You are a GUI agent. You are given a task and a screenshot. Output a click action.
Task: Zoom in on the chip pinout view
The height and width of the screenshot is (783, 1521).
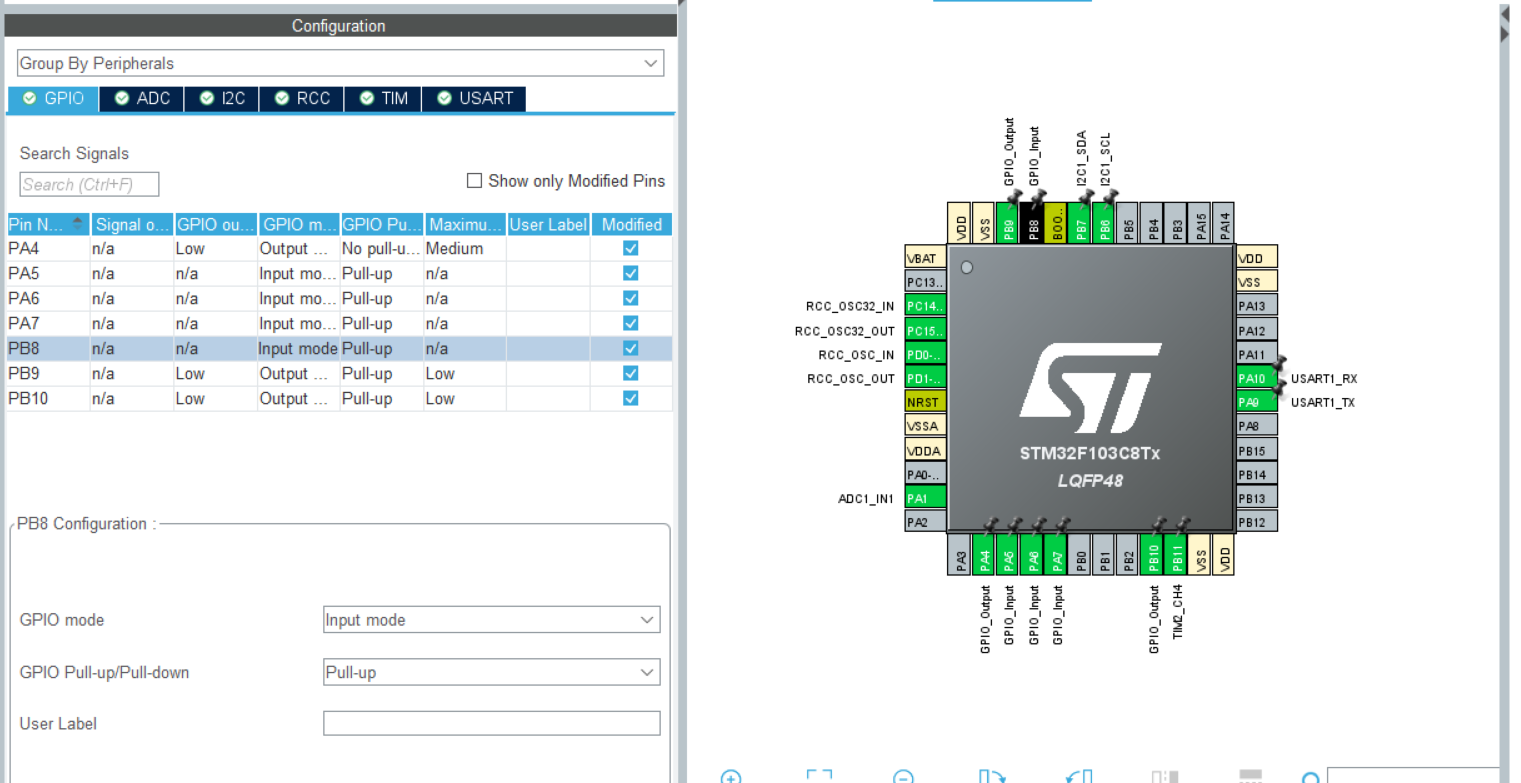click(731, 777)
